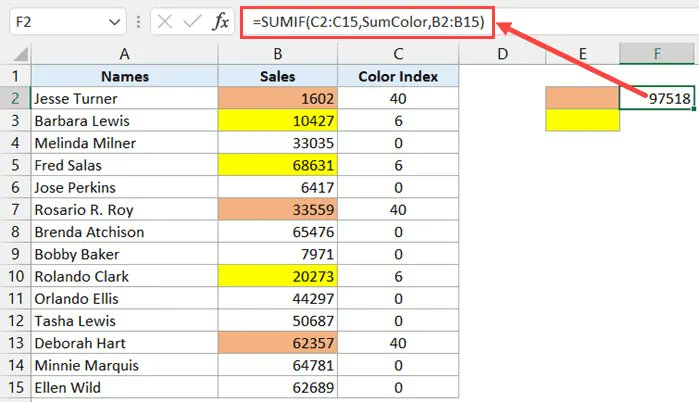
Task: Select empty cell F3 beside yellow swatch
Action: tap(657, 120)
